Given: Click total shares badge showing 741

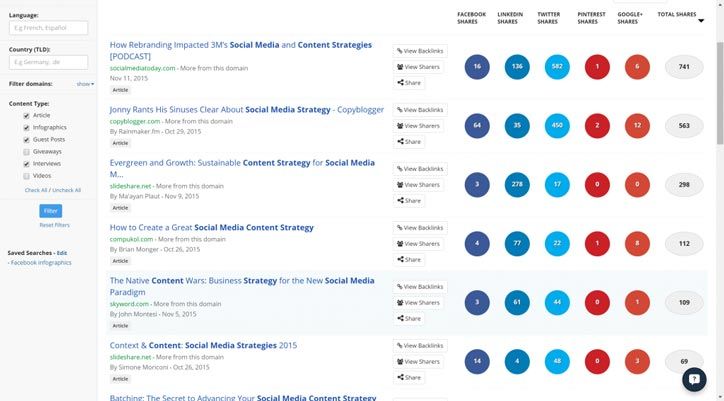Looking at the screenshot, I should (x=684, y=67).
